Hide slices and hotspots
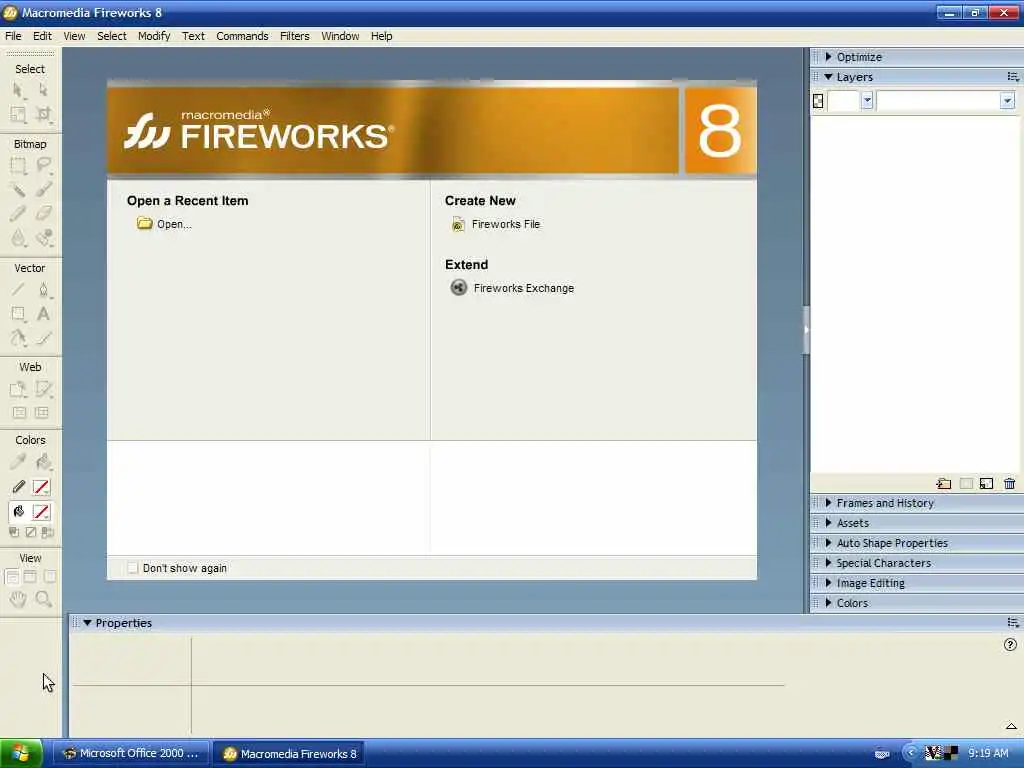 [19, 413]
